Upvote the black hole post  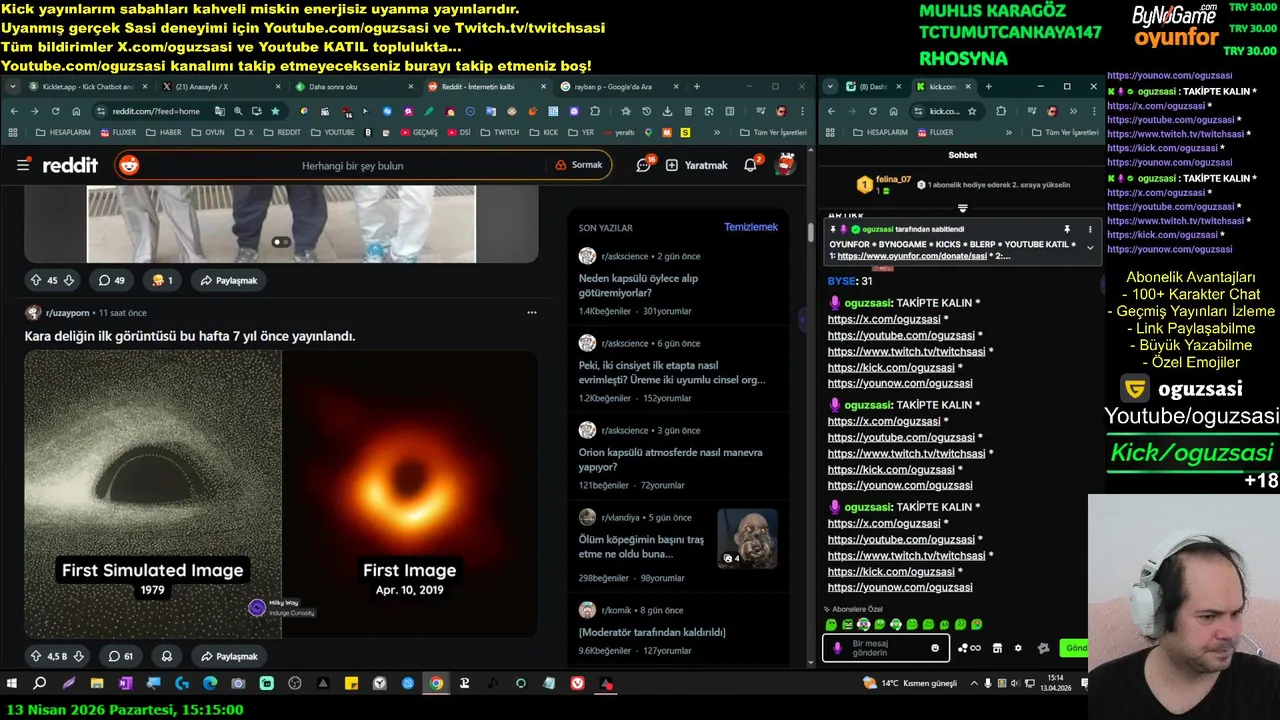pyautogui.click(x=36, y=656)
